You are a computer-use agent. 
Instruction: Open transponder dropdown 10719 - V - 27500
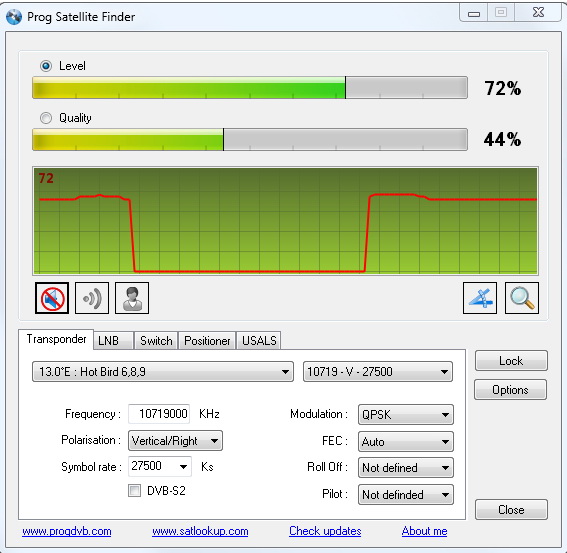[378, 371]
